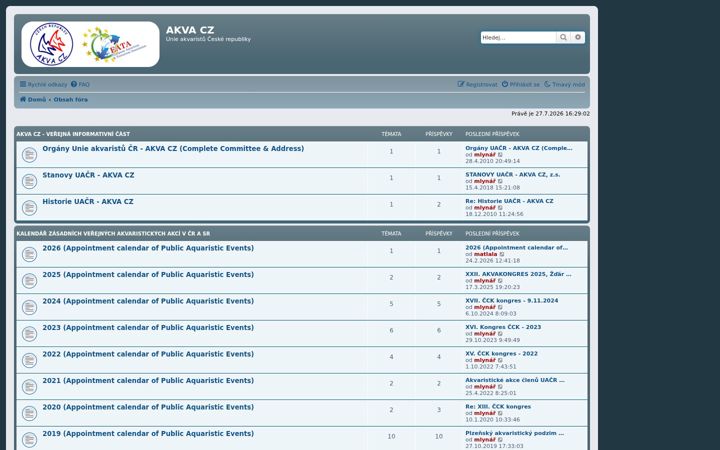
Task: Open 2019 Appointment calendar forum
Action: click(148, 433)
